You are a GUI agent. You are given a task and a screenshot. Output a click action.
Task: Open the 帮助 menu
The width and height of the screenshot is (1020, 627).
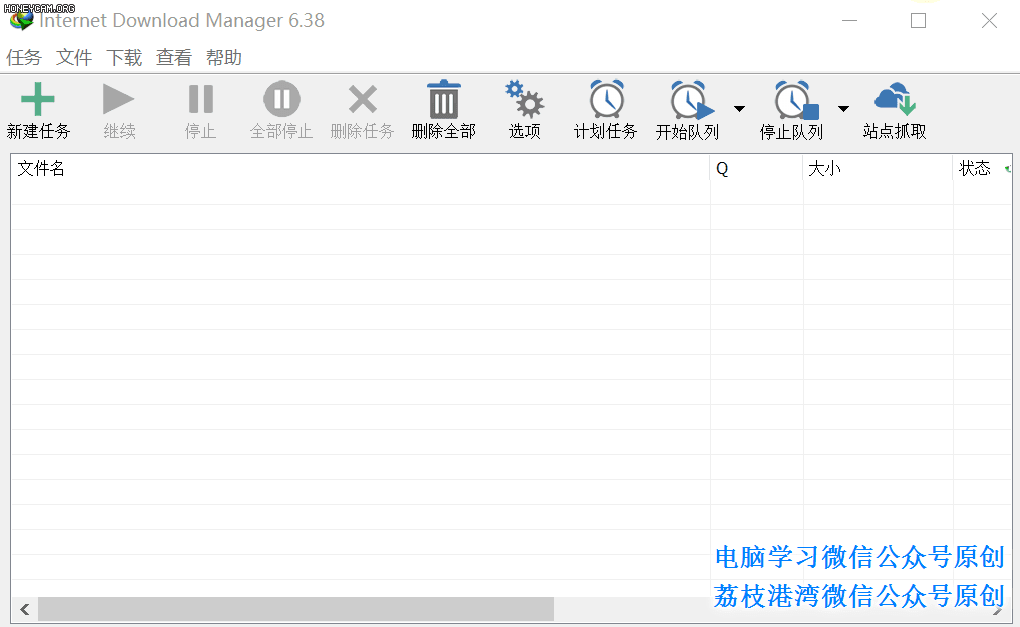[224, 57]
